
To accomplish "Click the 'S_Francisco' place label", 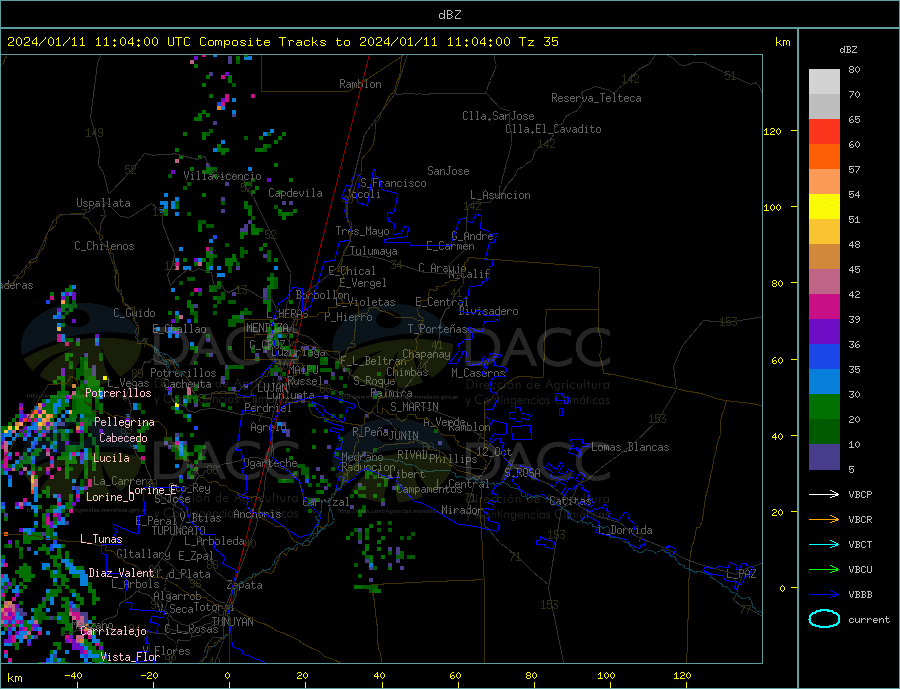I will [393, 183].
